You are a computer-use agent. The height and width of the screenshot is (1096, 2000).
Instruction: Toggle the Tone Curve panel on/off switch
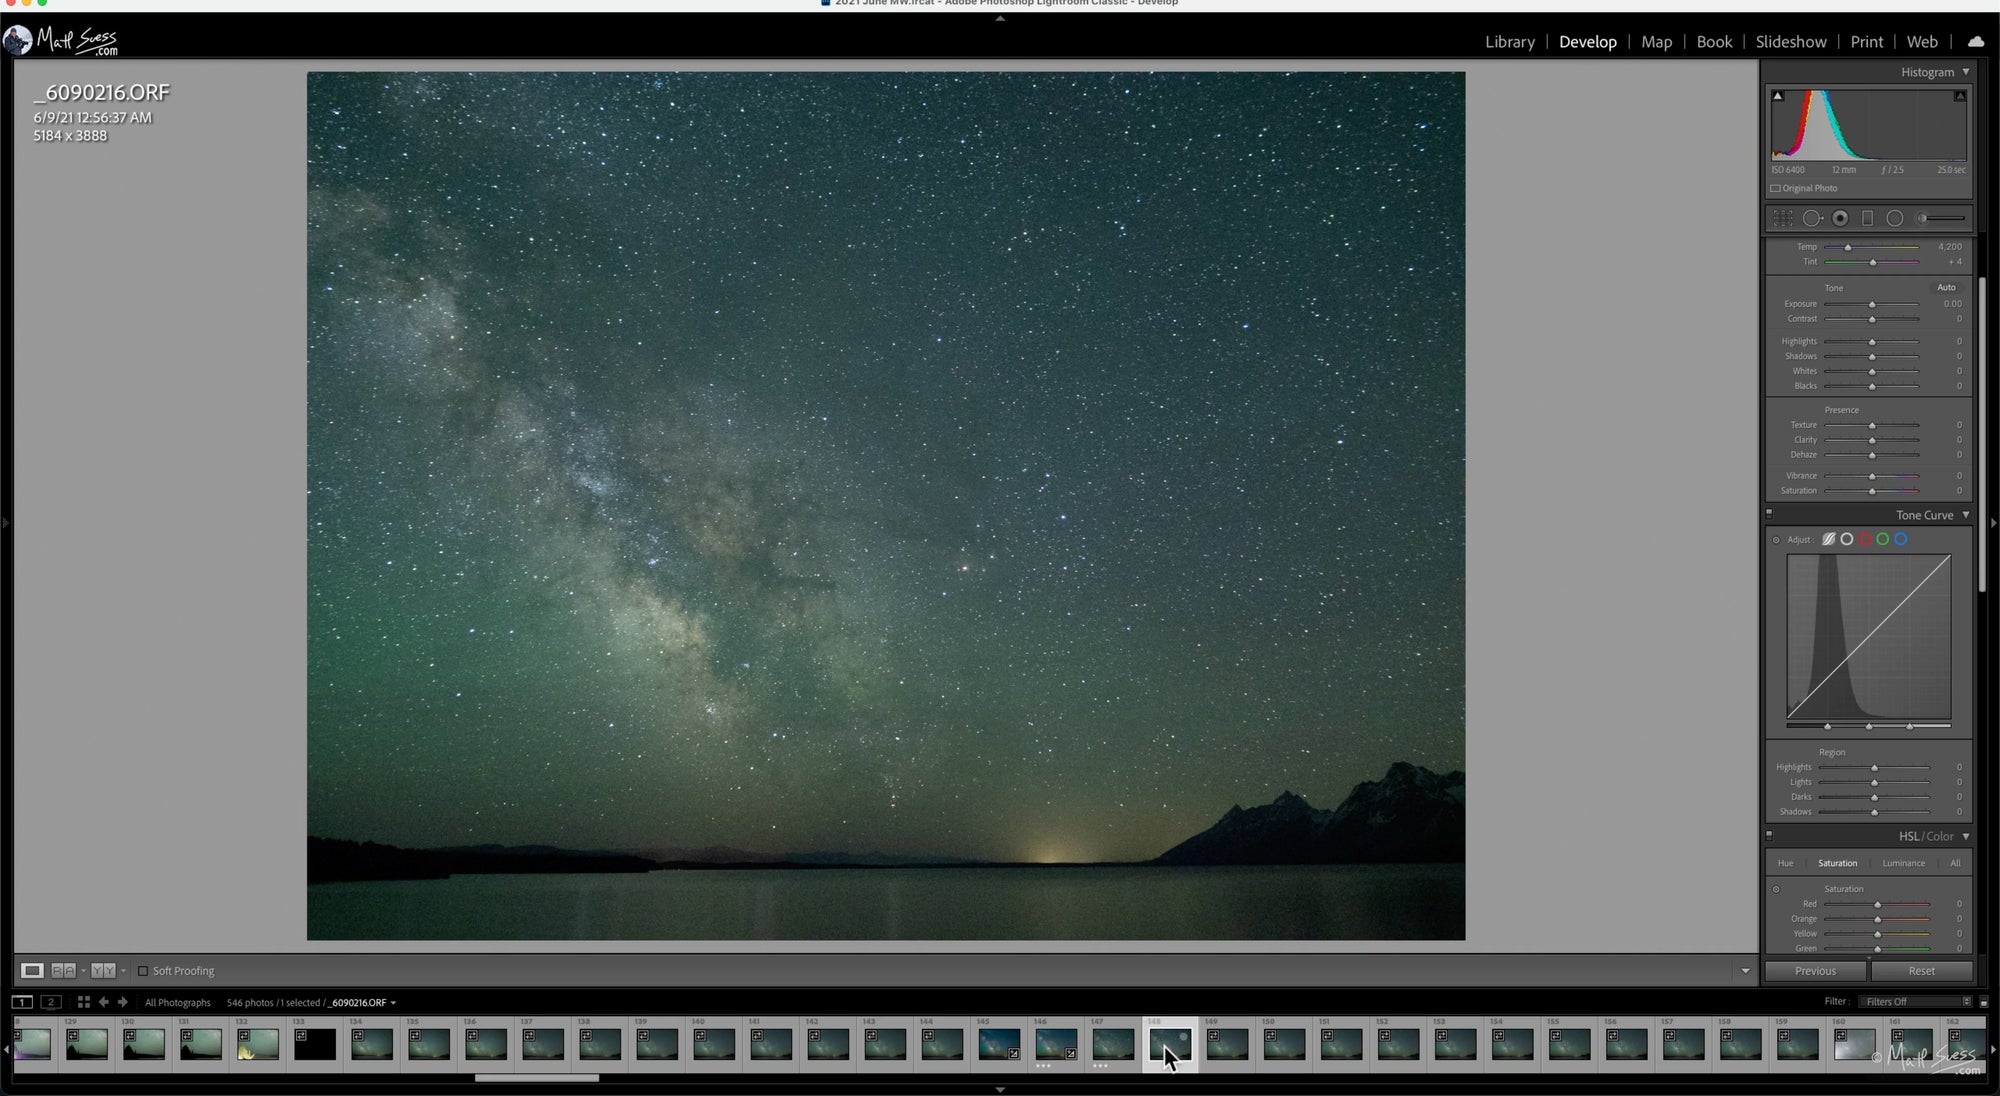pyautogui.click(x=1769, y=514)
